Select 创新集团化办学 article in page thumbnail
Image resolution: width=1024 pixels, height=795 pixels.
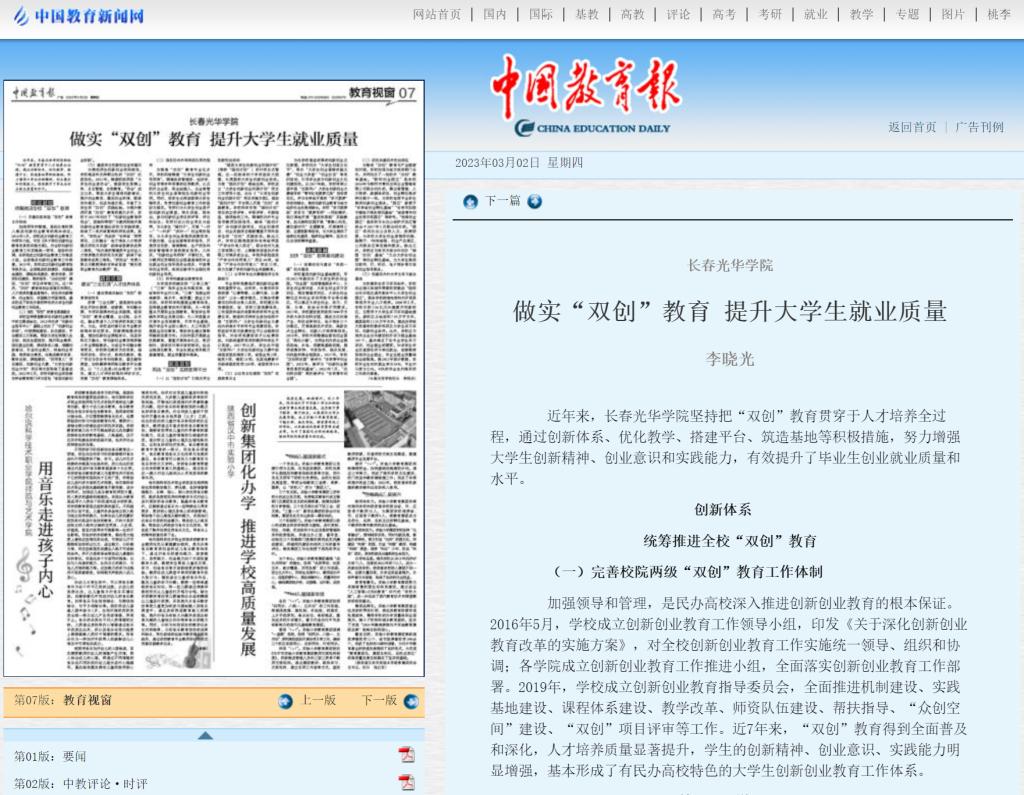(248, 528)
